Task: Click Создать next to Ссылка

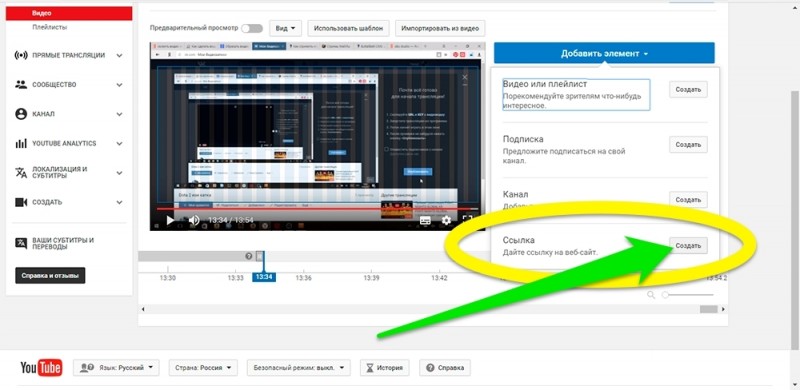Action: coord(688,246)
